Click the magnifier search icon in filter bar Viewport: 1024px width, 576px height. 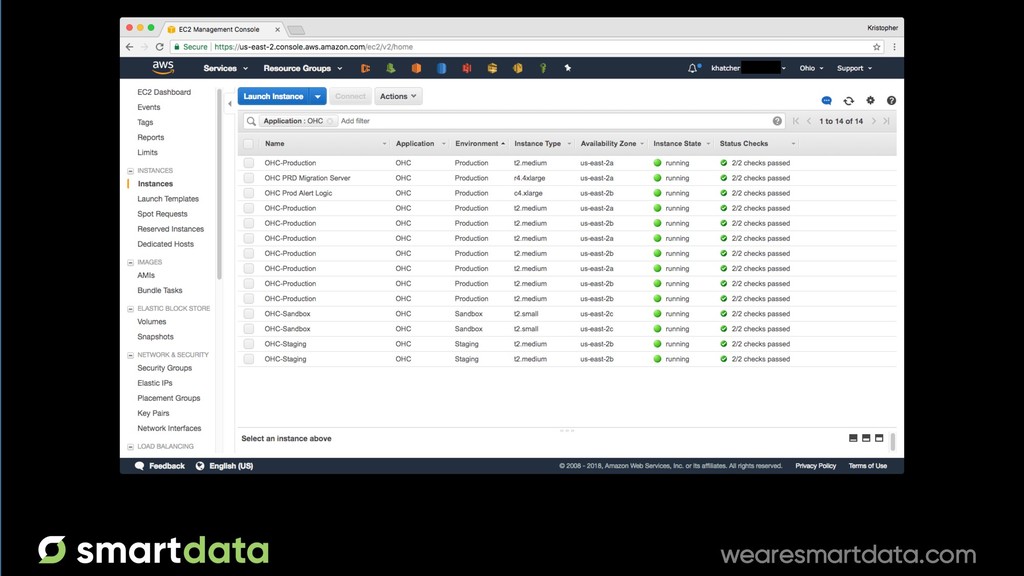tap(251, 121)
